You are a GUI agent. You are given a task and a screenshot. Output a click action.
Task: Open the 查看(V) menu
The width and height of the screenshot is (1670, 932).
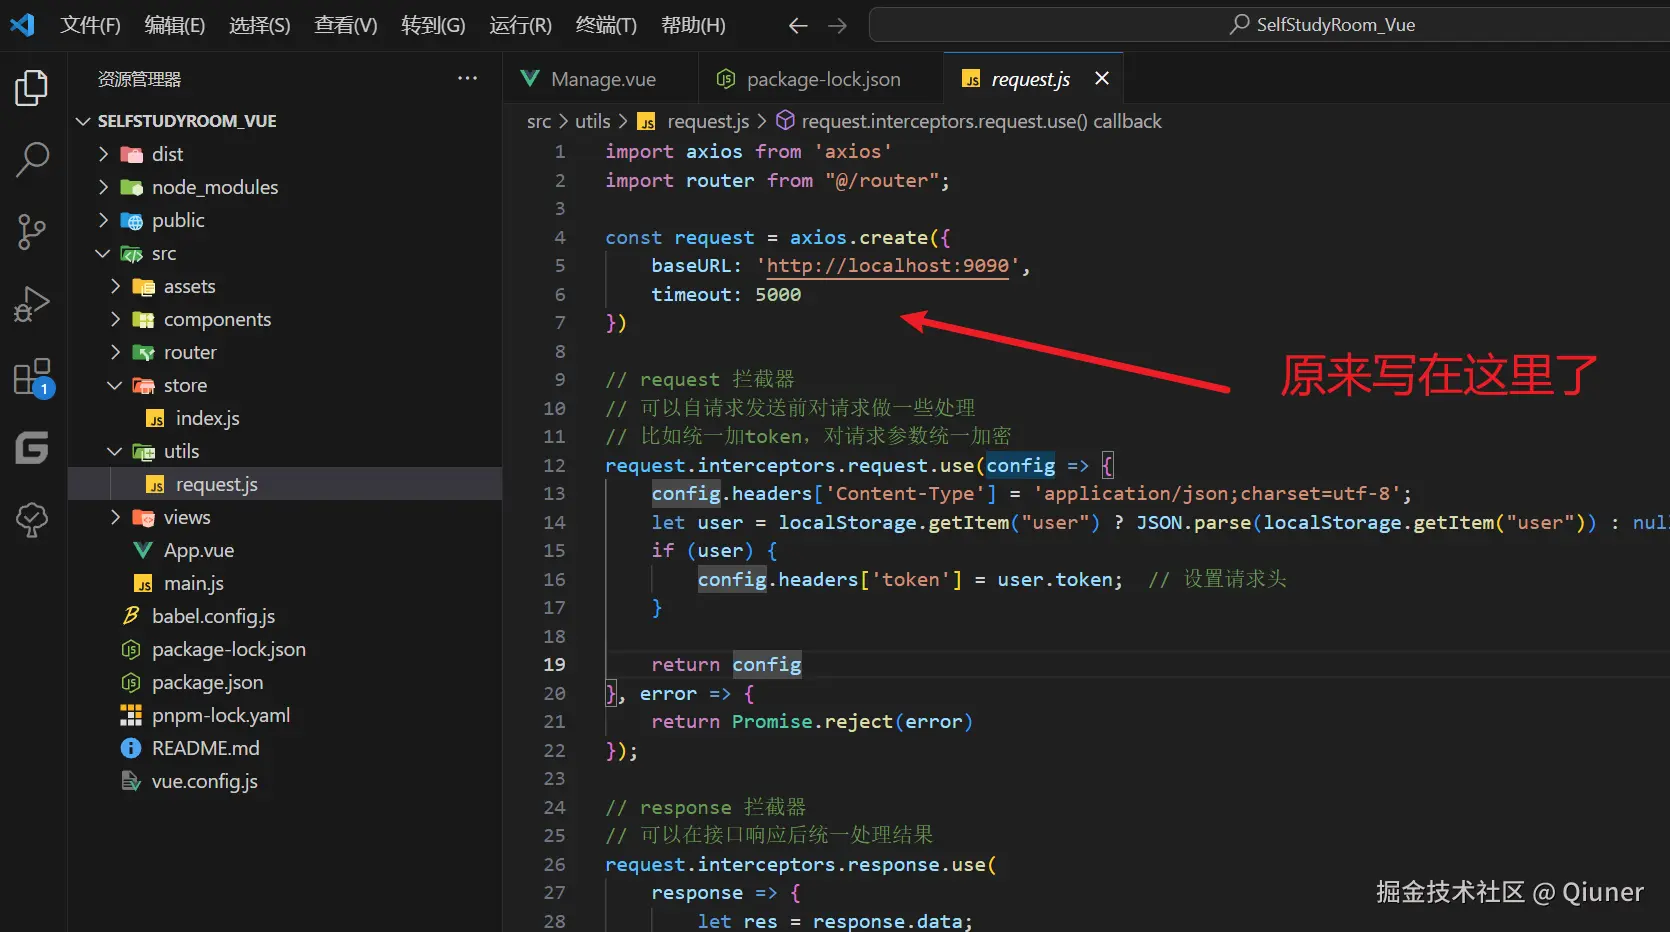point(346,25)
